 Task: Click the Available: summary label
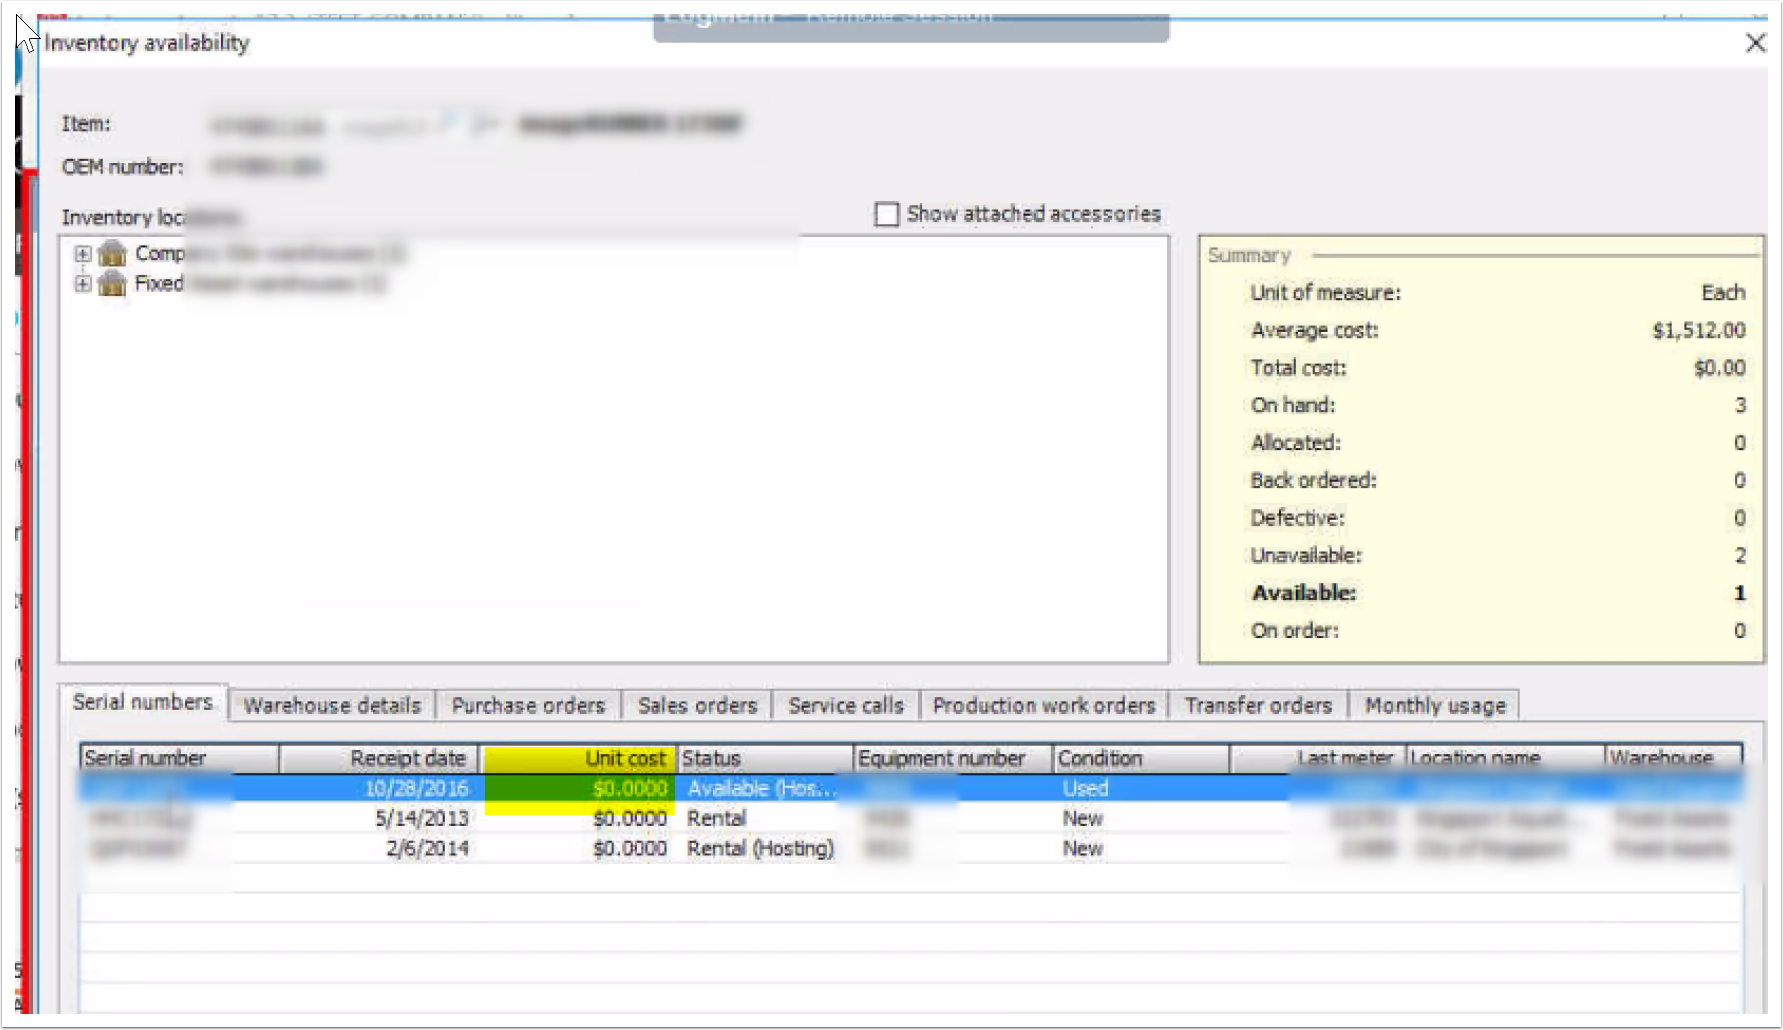[1304, 593]
